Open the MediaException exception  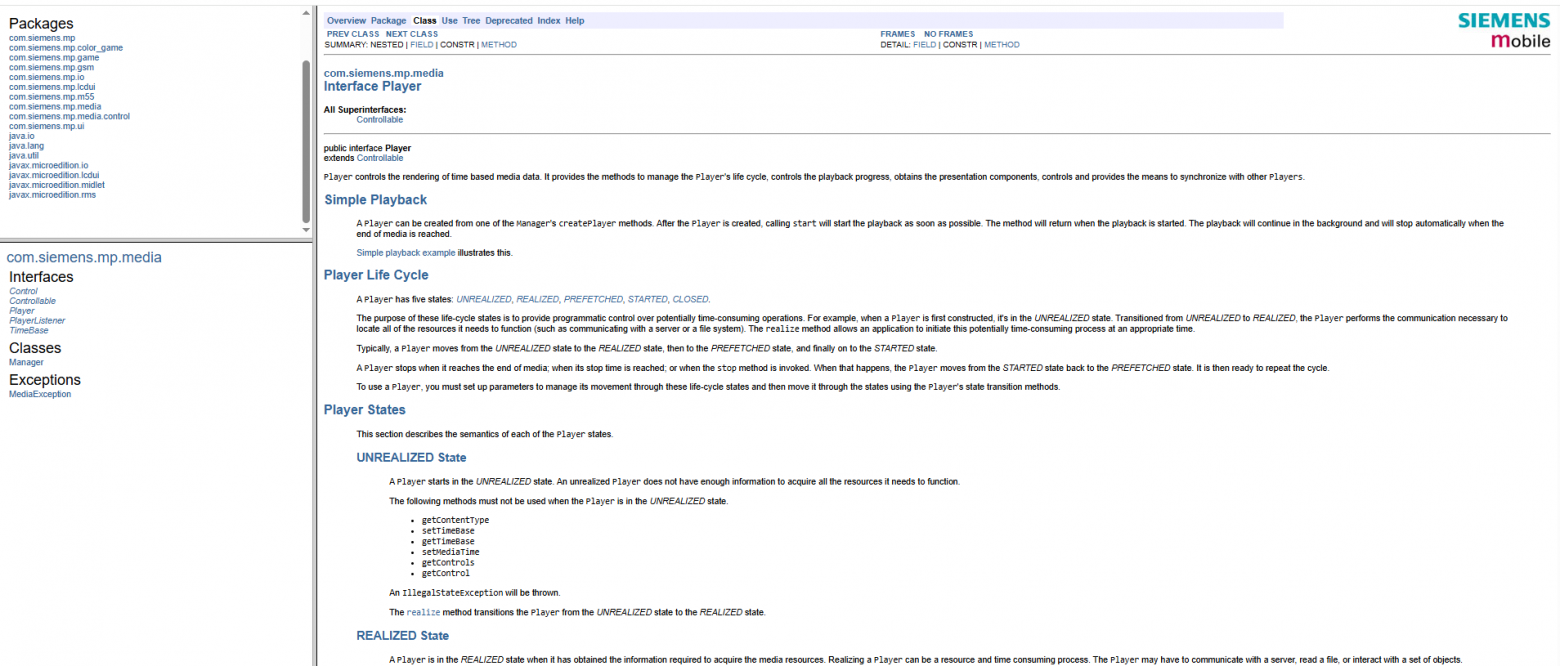(40, 394)
